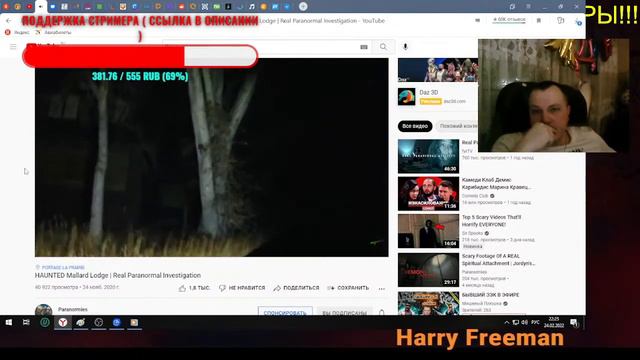Open the three-dot more actions menu under video
The height and width of the screenshot is (360, 640).
[x=382, y=289]
